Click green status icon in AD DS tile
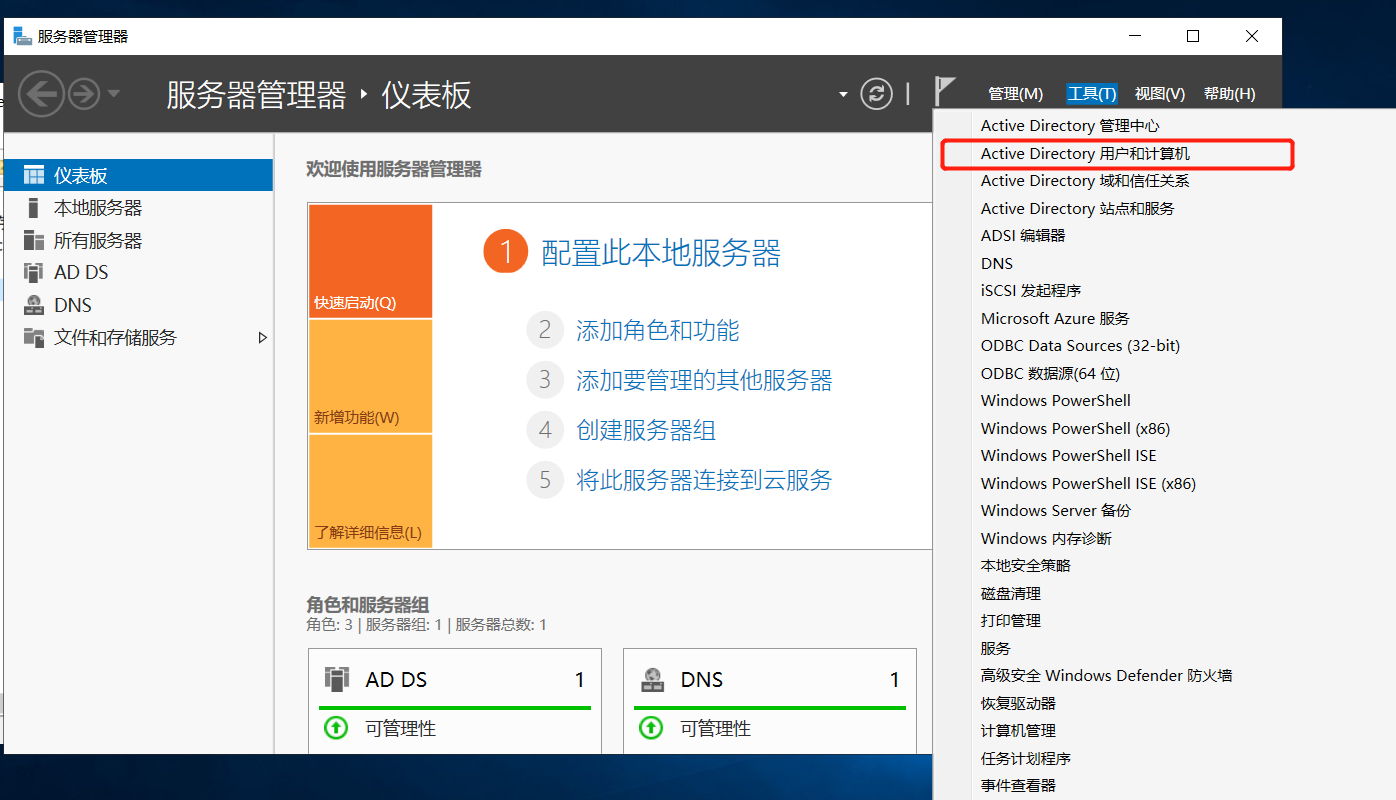The image size is (1396, 800). pyautogui.click(x=336, y=728)
